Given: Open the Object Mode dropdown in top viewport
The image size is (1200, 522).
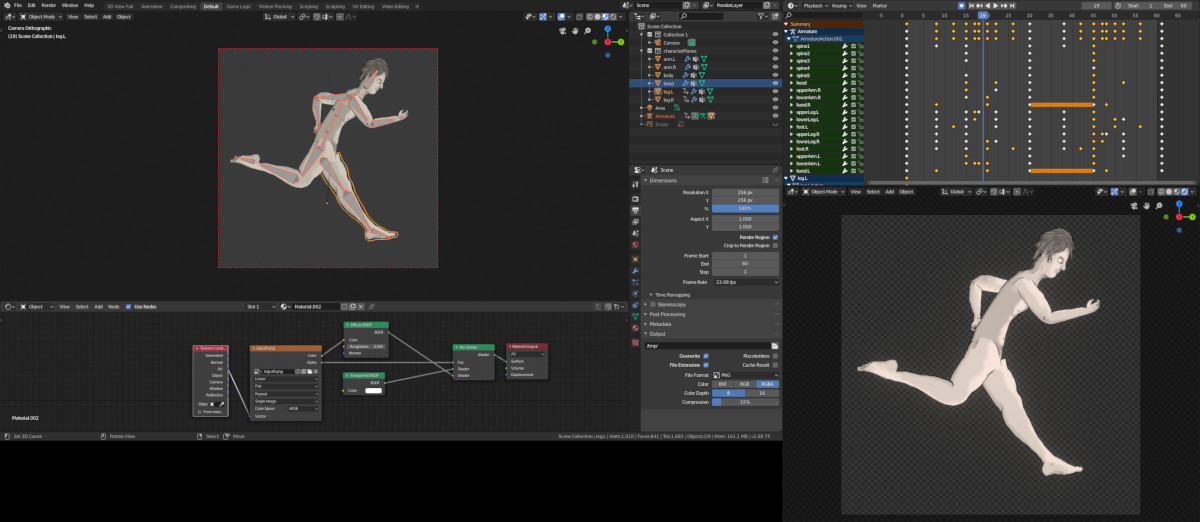Looking at the screenshot, I should click(41, 16).
